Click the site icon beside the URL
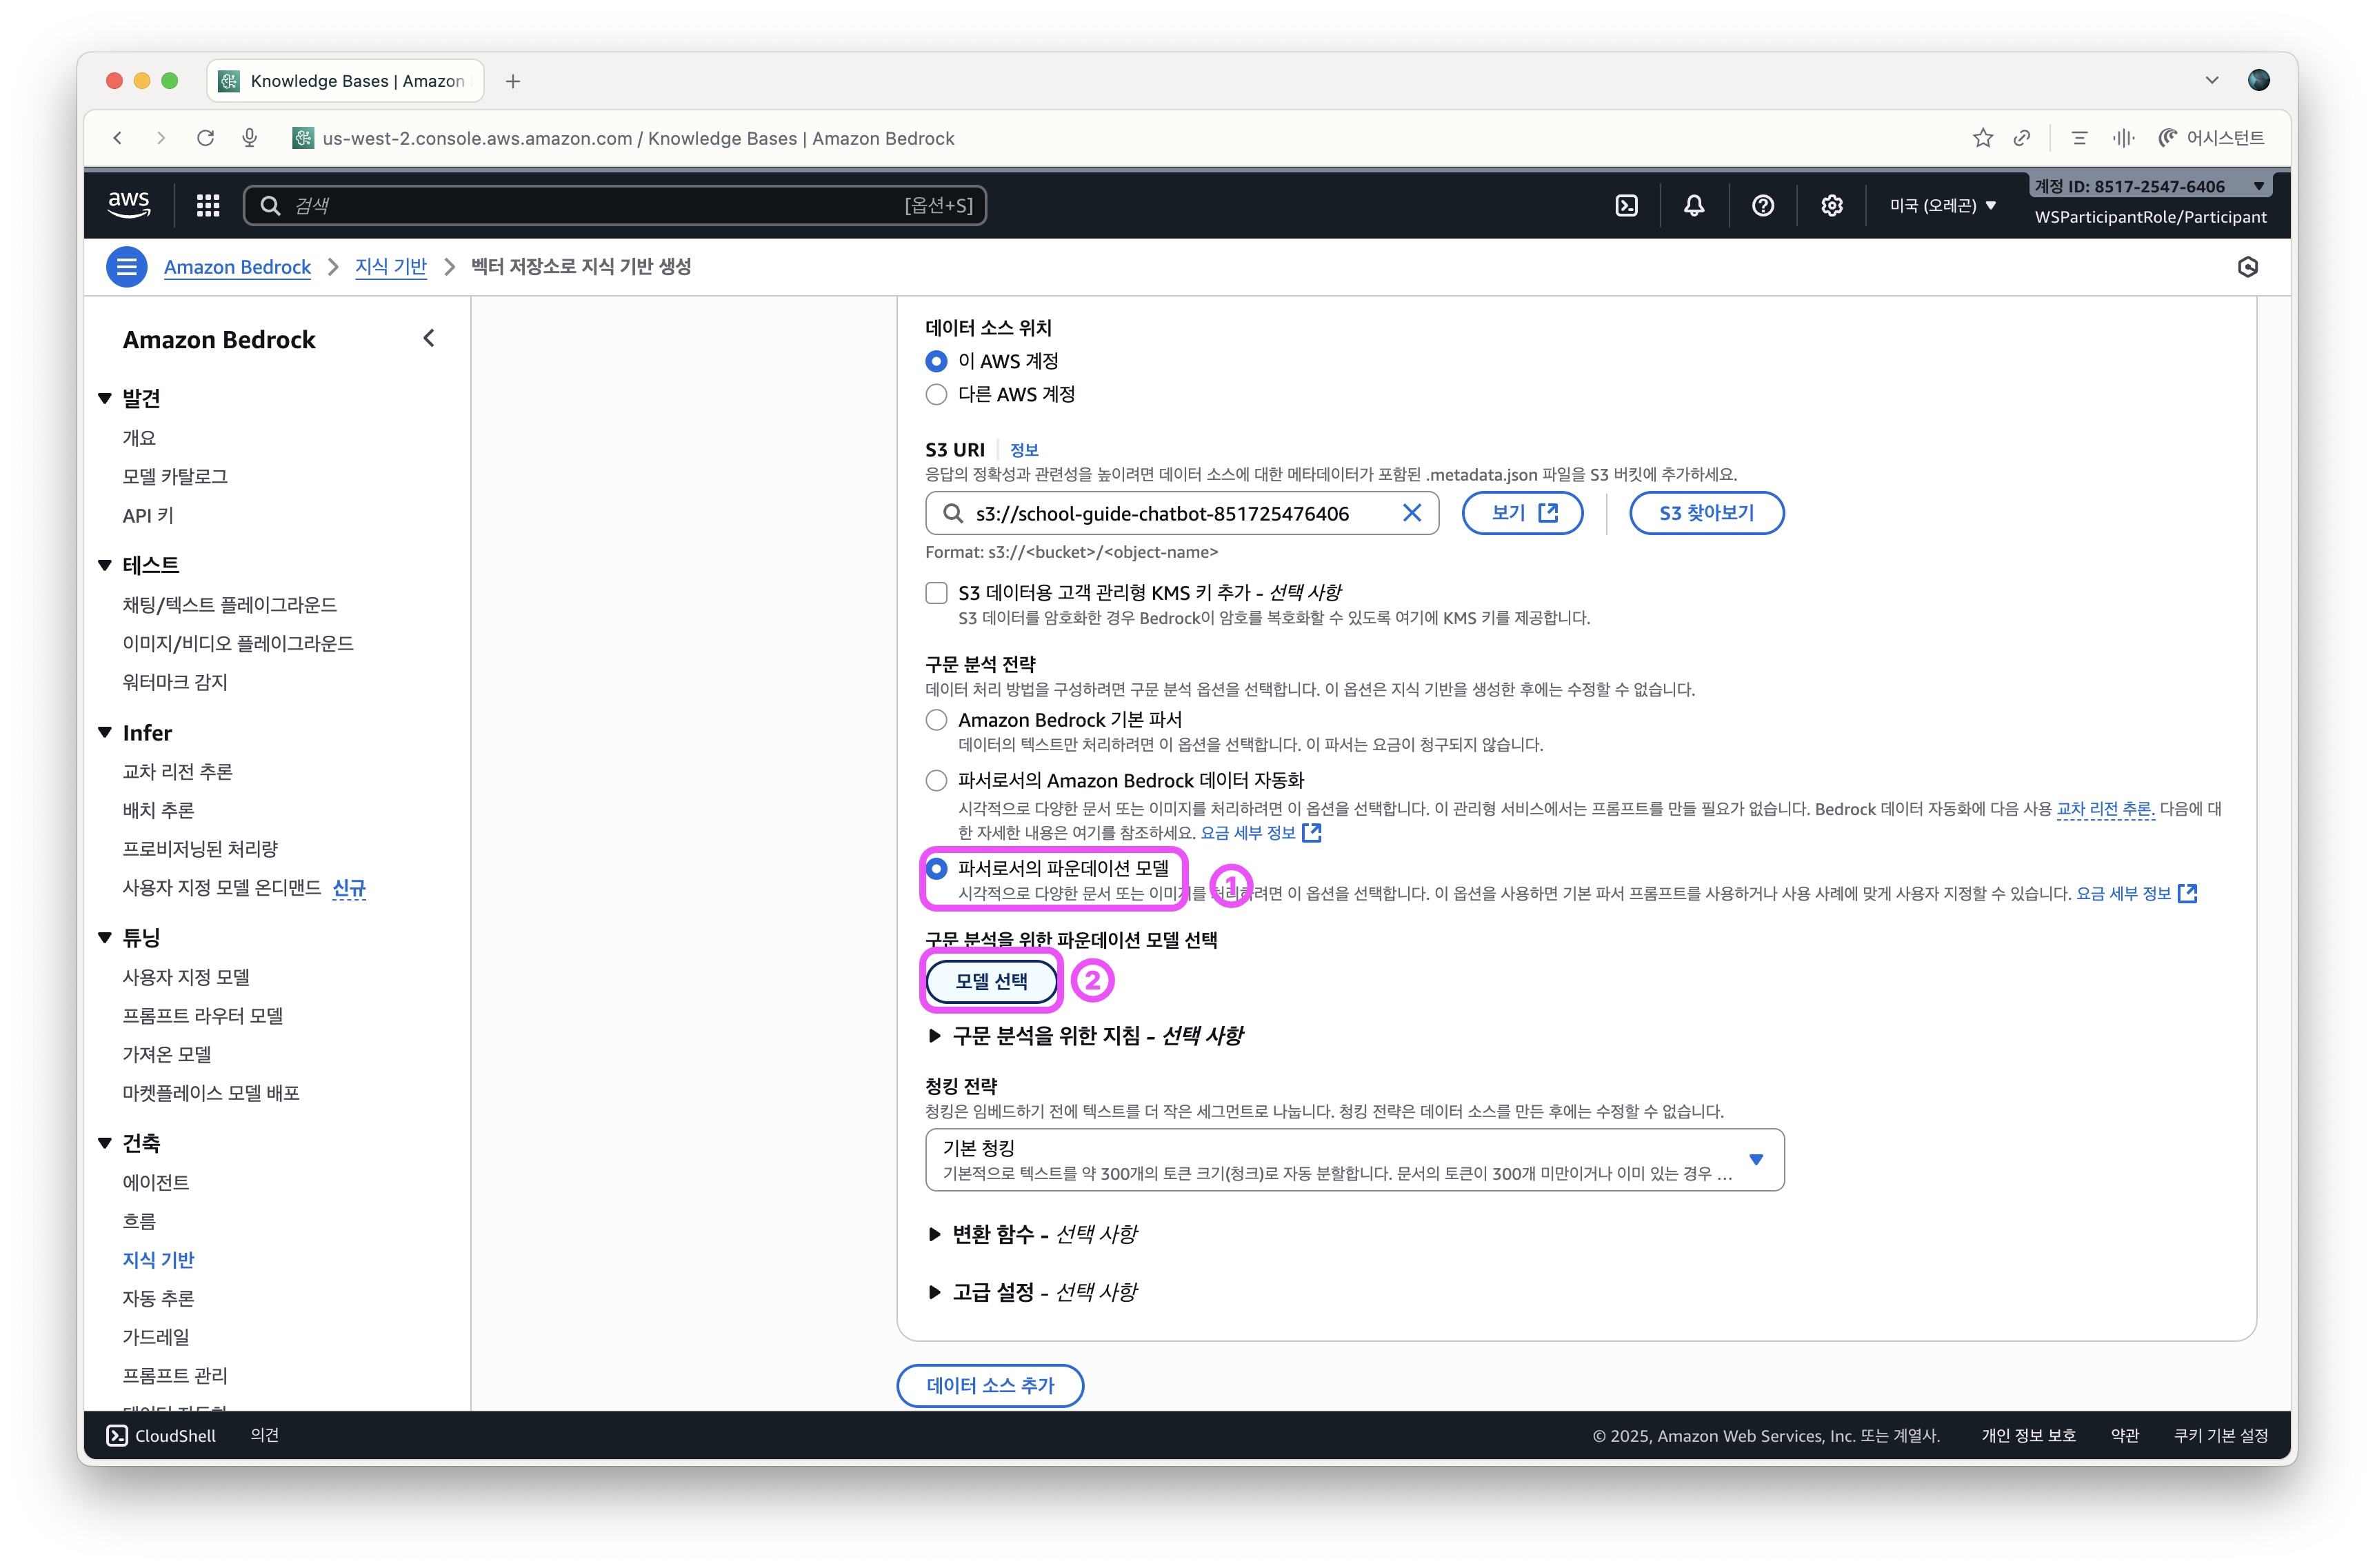2375x1568 pixels. click(303, 138)
